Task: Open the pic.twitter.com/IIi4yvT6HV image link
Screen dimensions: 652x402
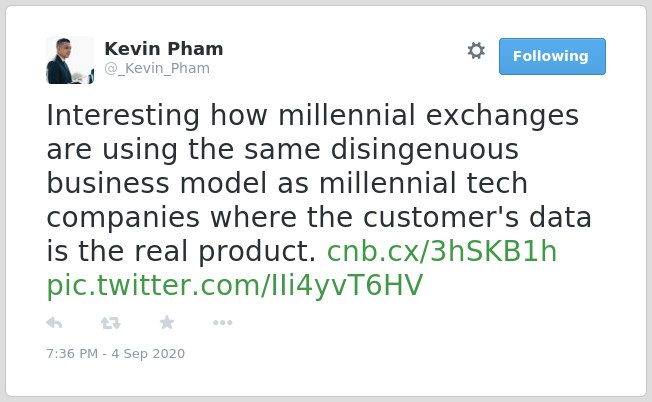Action: click(235, 286)
